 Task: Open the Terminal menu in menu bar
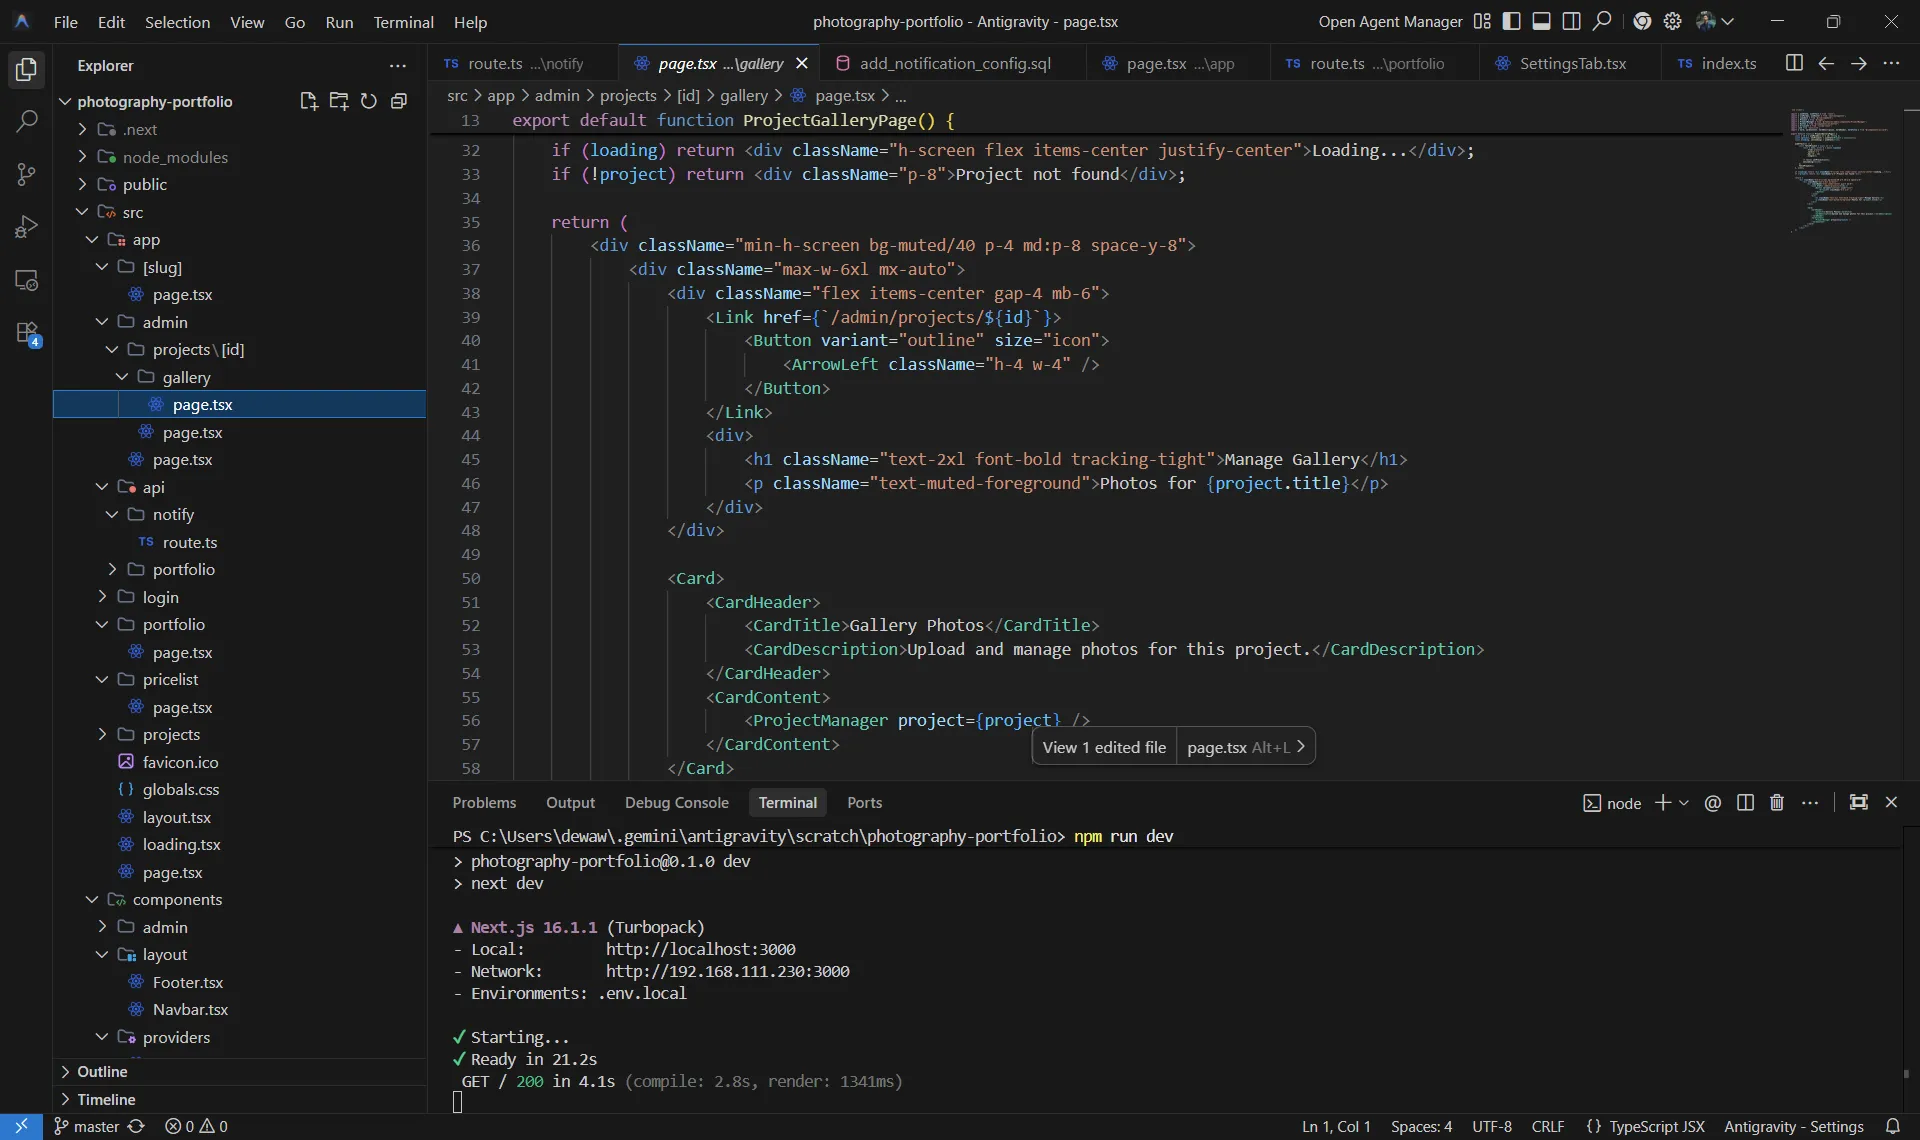point(403,22)
